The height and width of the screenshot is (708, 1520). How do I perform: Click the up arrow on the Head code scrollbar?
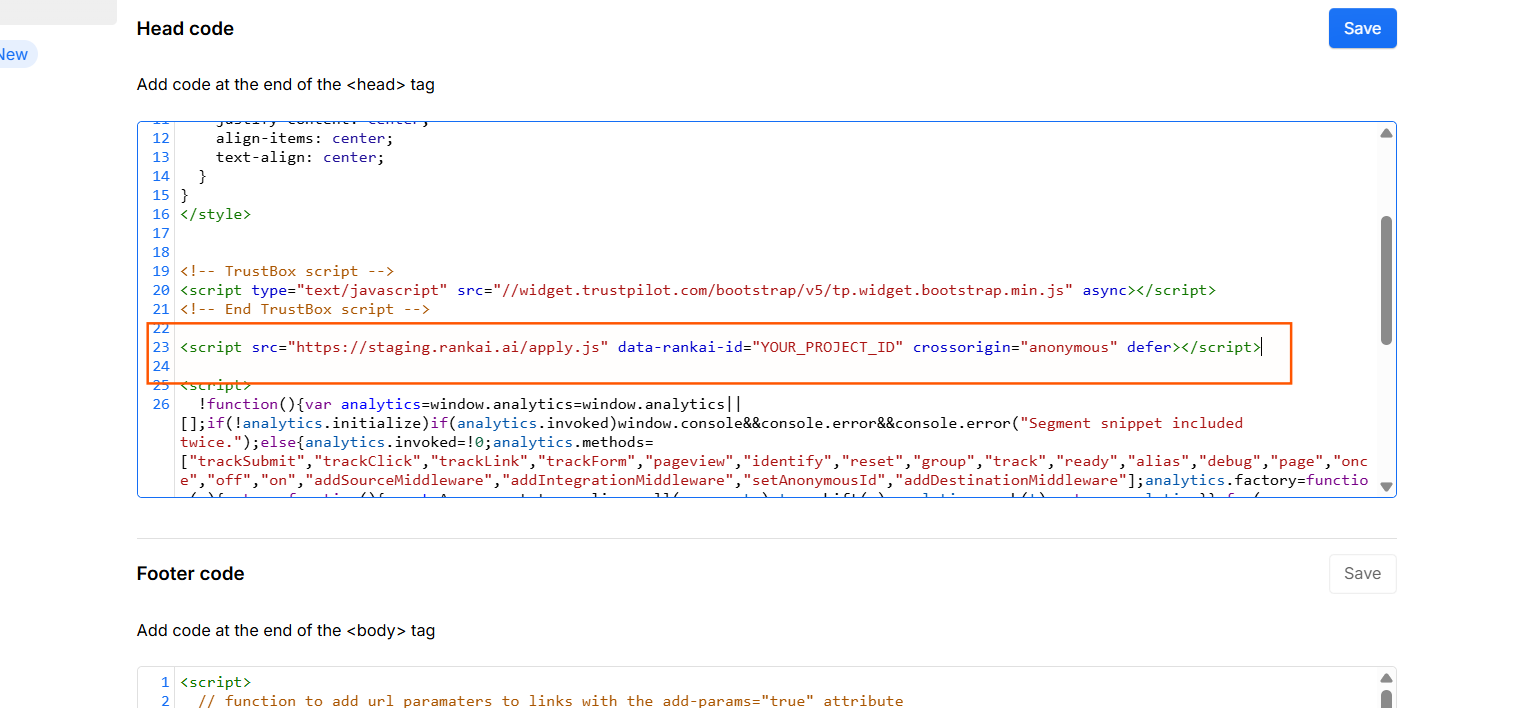1387,132
